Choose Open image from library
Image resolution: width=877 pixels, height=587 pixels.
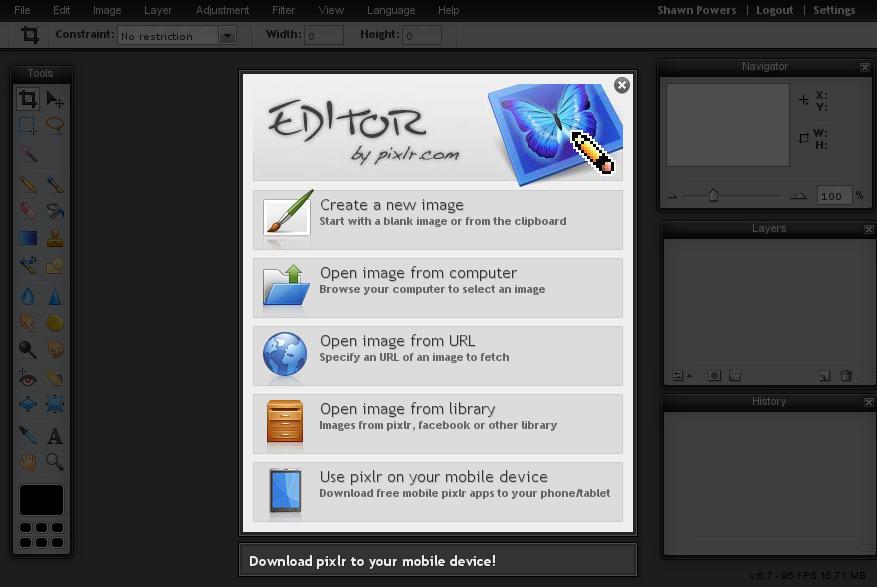(437, 424)
